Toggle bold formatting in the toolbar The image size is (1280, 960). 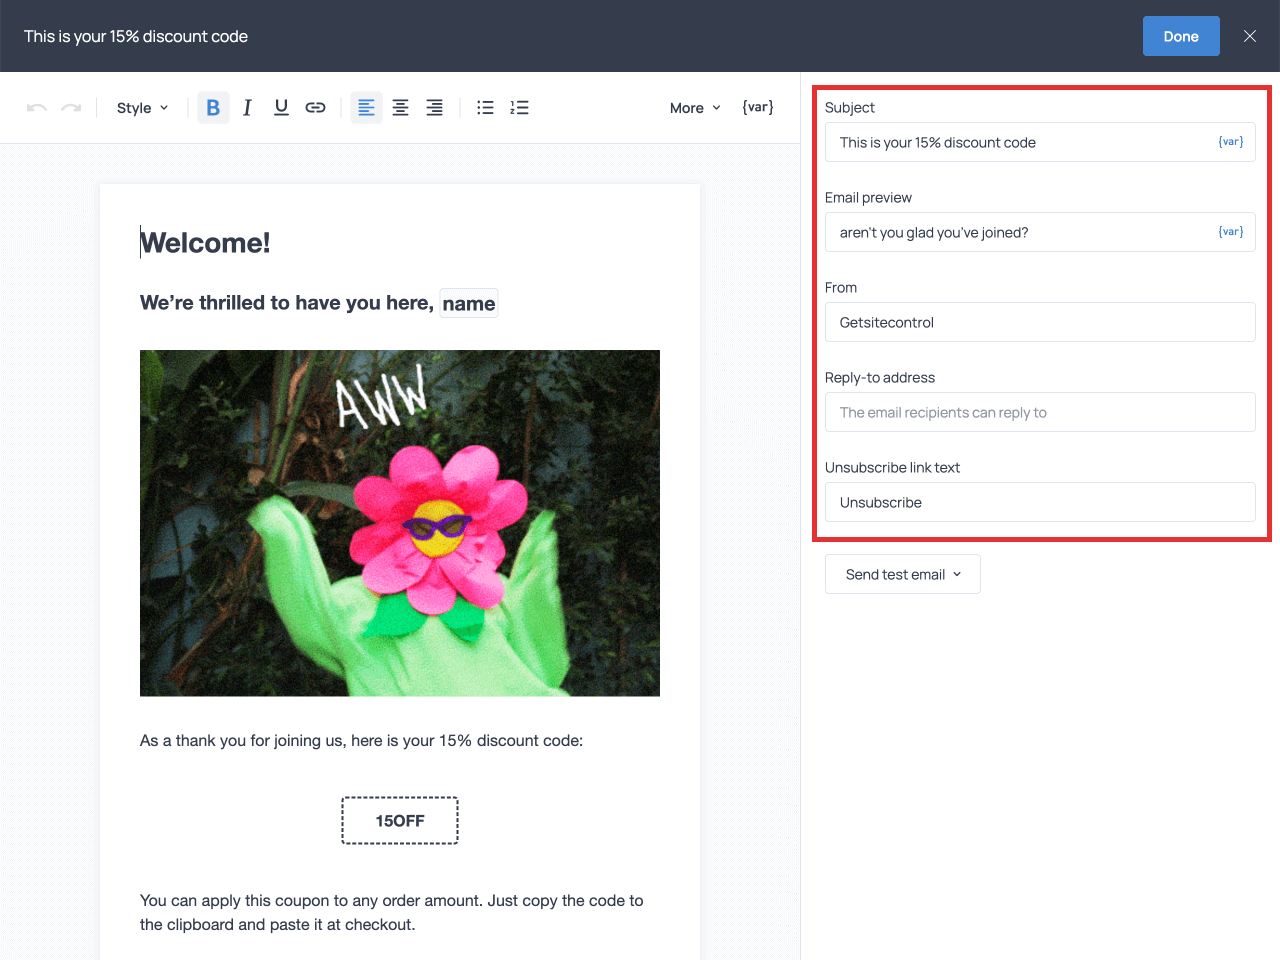click(x=213, y=107)
